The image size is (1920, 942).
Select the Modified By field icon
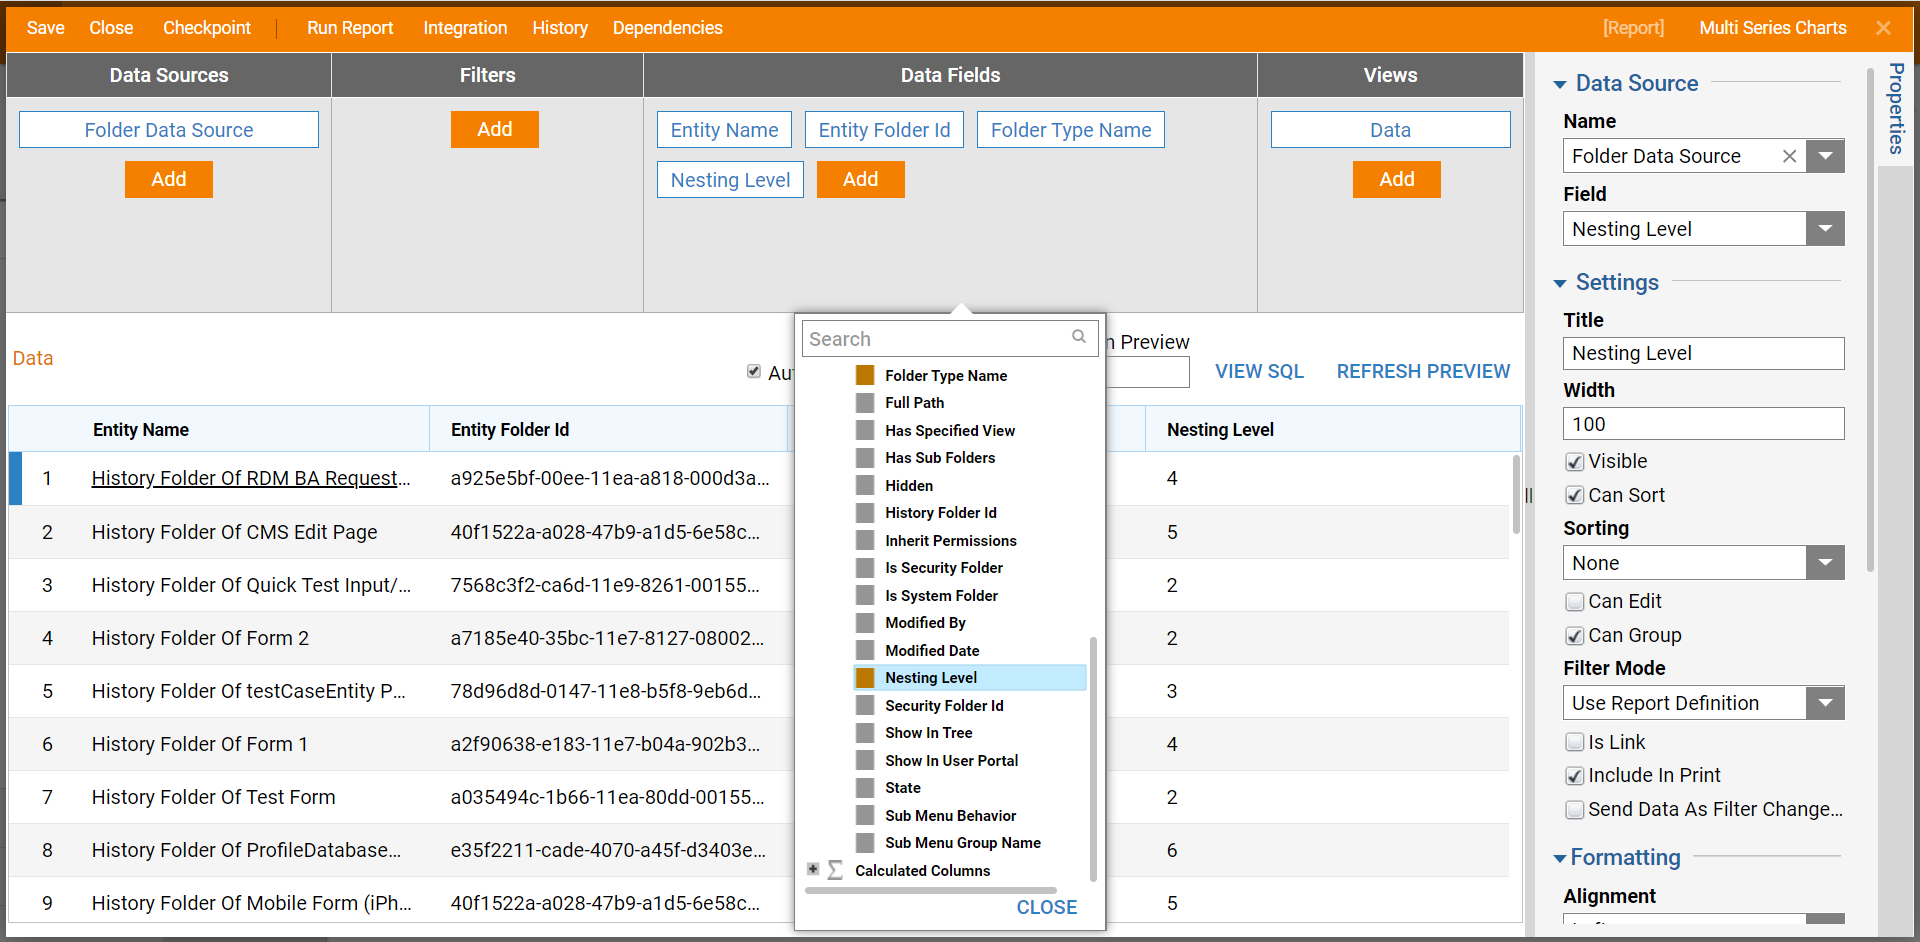click(x=865, y=623)
